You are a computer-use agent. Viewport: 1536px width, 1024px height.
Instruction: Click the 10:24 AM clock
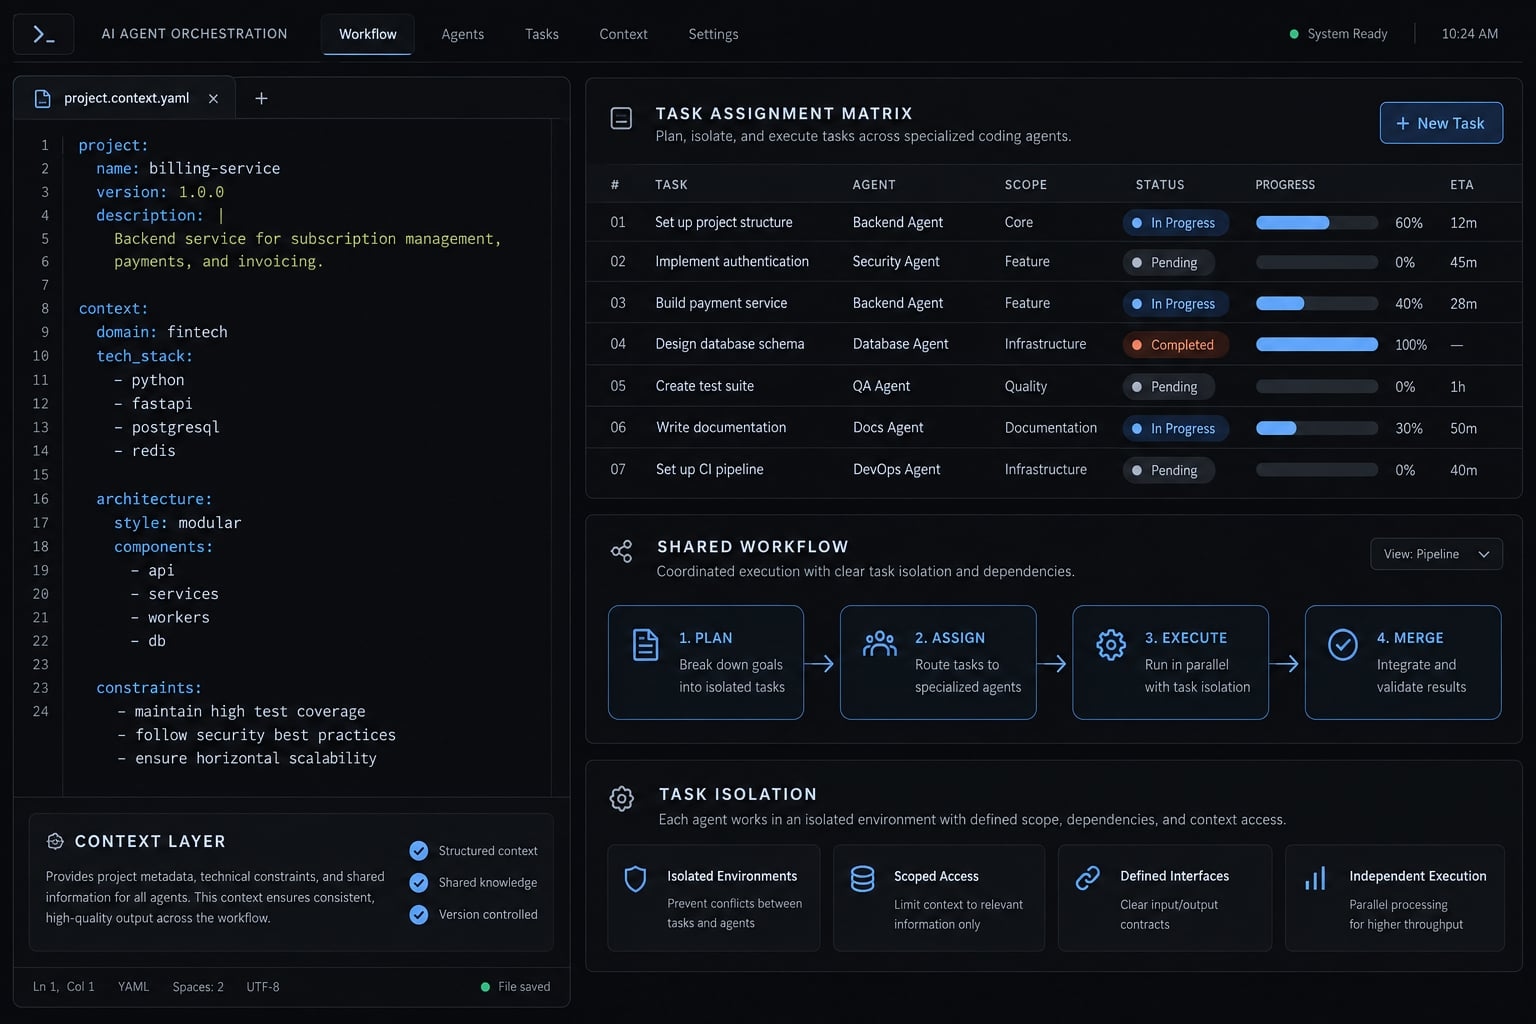[x=1469, y=34]
